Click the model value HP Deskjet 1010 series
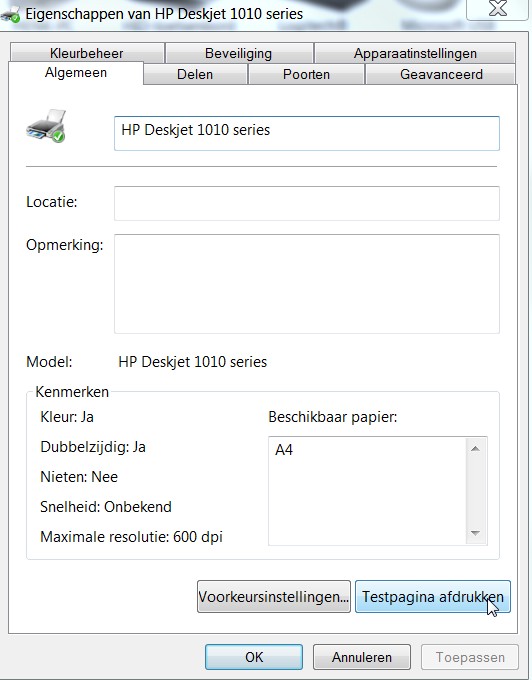This screenshot has width=532, height=680. coord(193,362)
